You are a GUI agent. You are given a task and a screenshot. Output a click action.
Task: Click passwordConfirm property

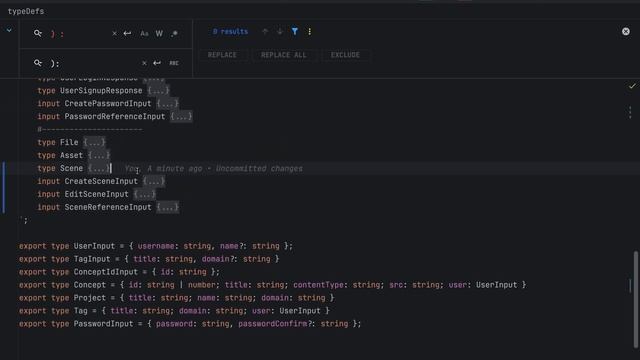[x=272, y=324]
